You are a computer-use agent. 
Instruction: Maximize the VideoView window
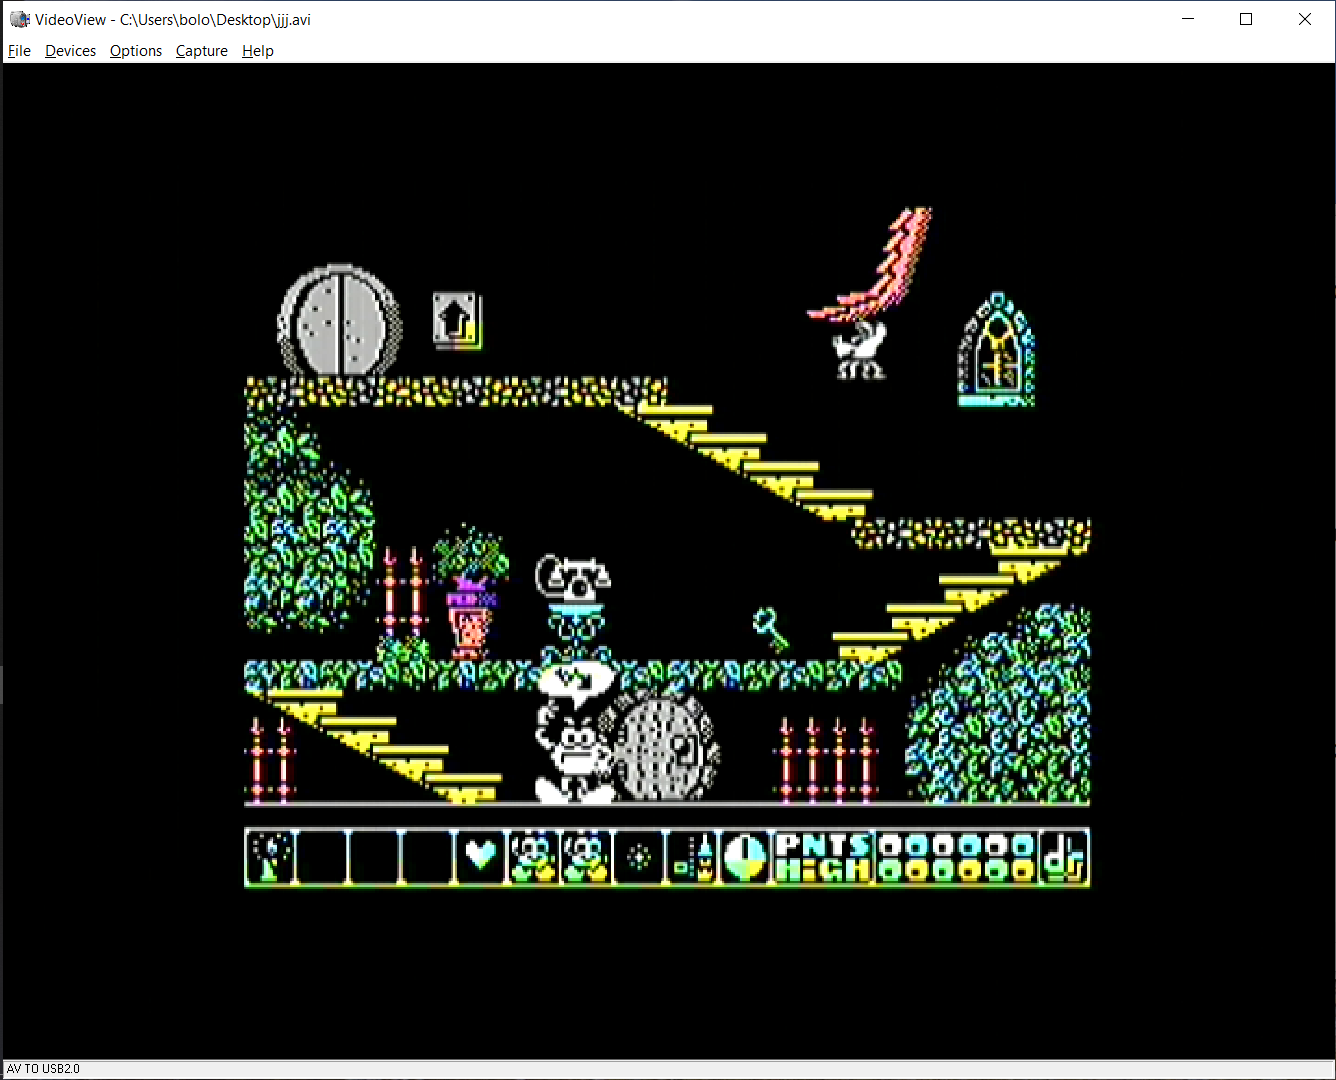pyautogui.click(x=1246, y=19)
